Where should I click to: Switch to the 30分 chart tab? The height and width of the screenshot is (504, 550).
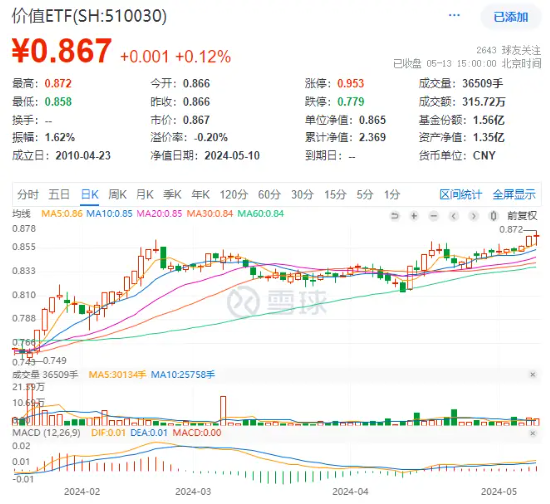pyautogui.click(x=302, y=194)
